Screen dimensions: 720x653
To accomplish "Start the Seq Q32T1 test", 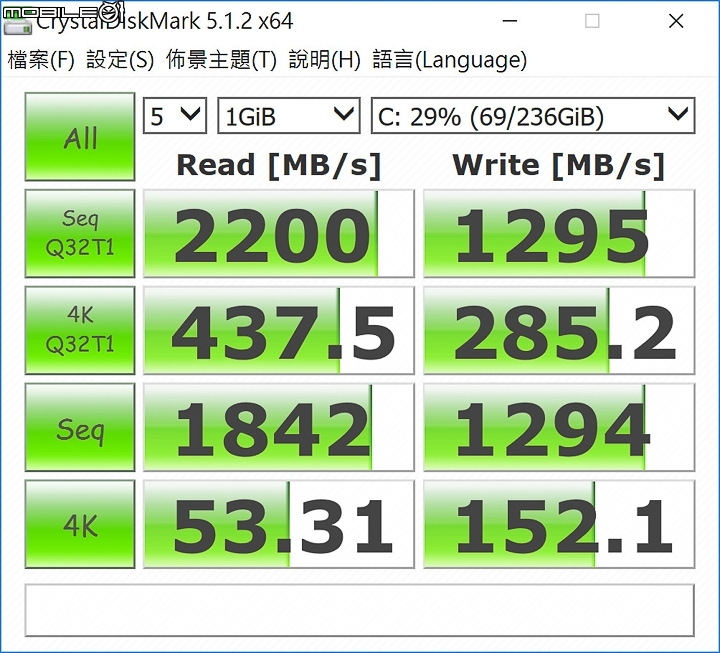I will [80, 233].
